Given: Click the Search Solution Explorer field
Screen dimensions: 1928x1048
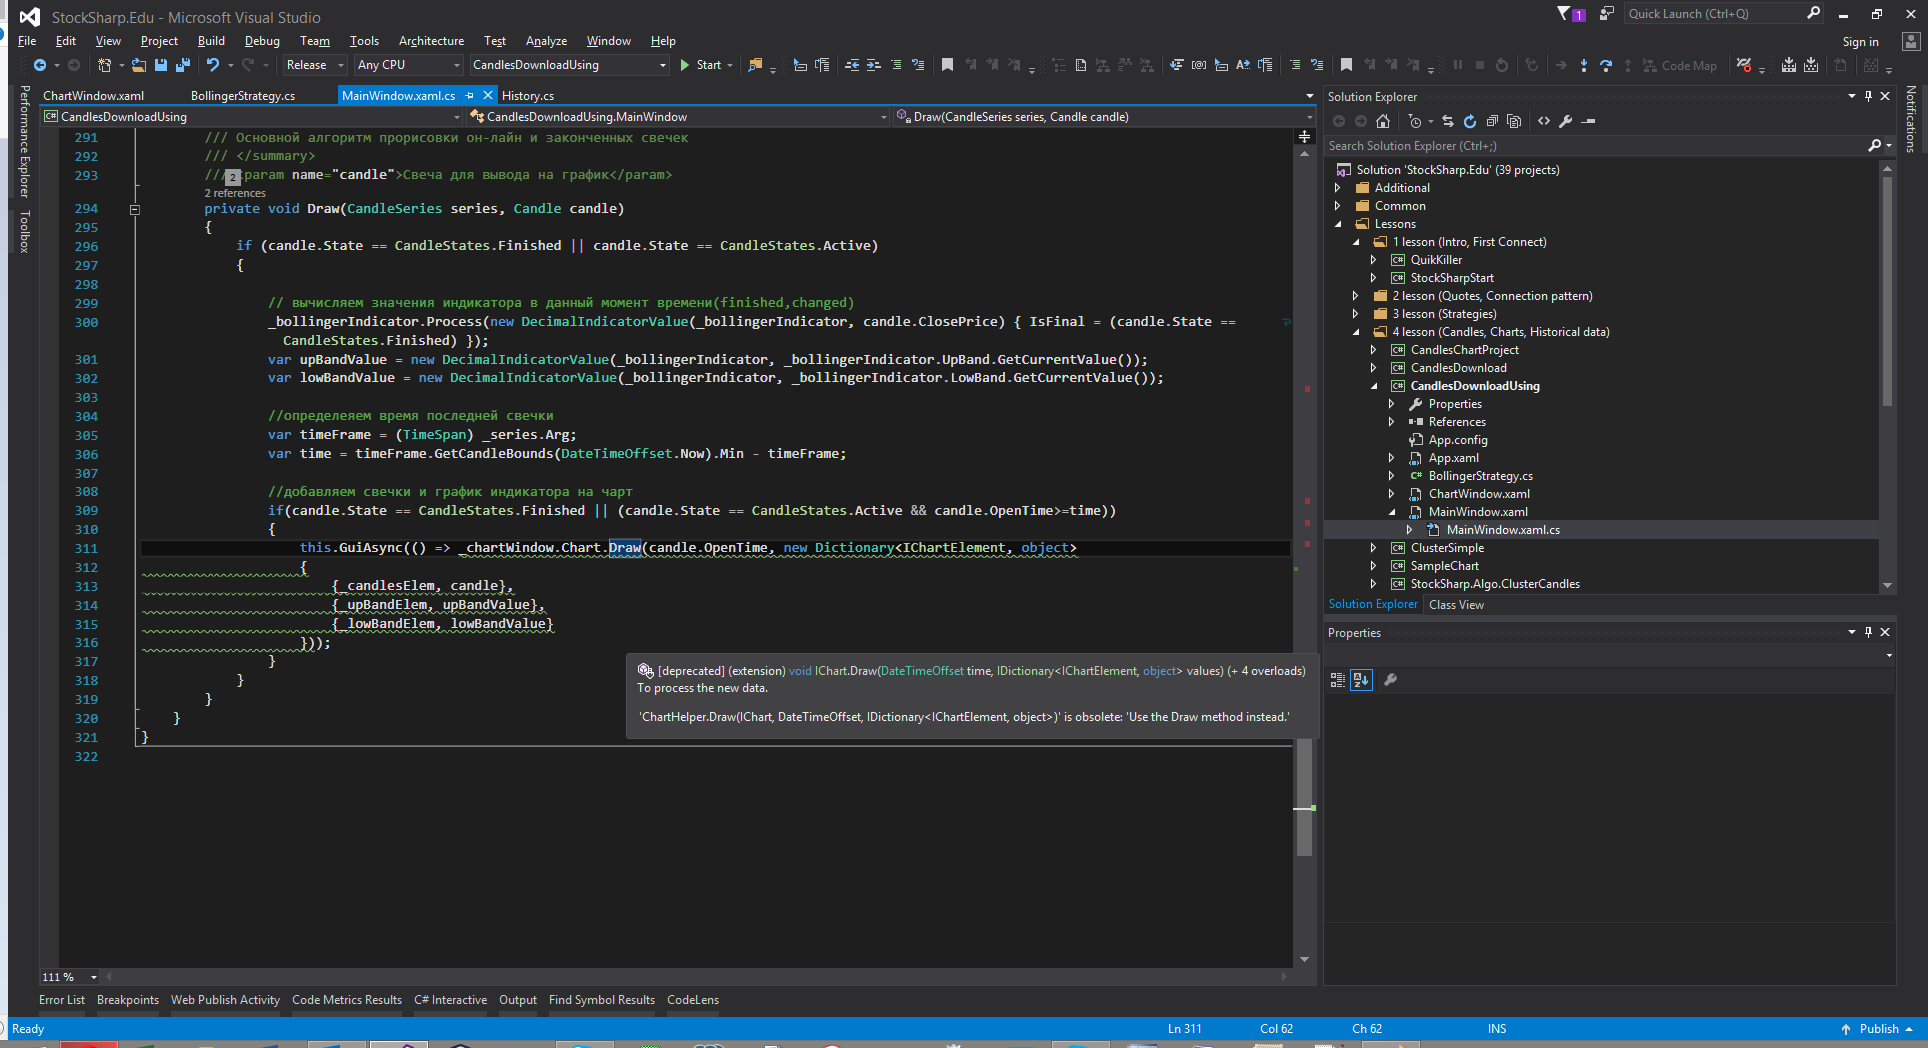Looking at the screenshot, I should tap(1595, 146).
